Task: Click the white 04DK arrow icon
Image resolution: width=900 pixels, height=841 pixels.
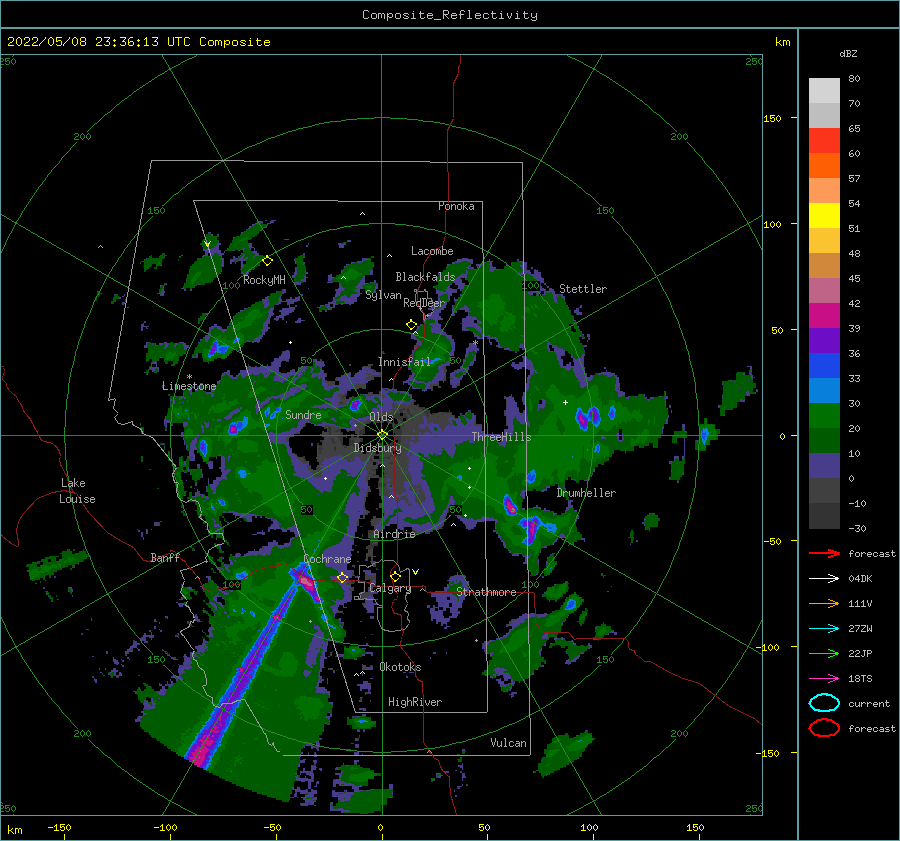Action: [824, 578]
